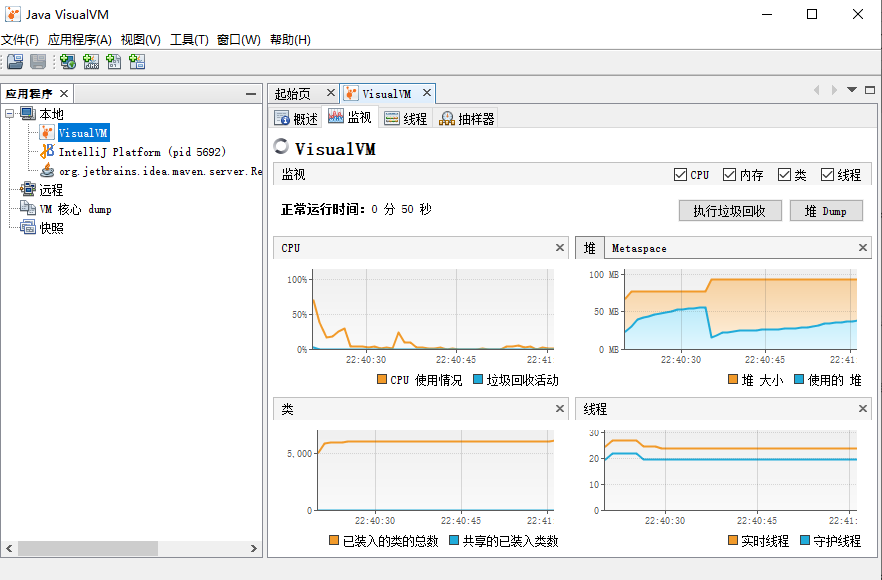Switch to the 抽样器 tab
The height and width of the screenshot is (580, 882).
pyautogui.click(x=467, y=118)
